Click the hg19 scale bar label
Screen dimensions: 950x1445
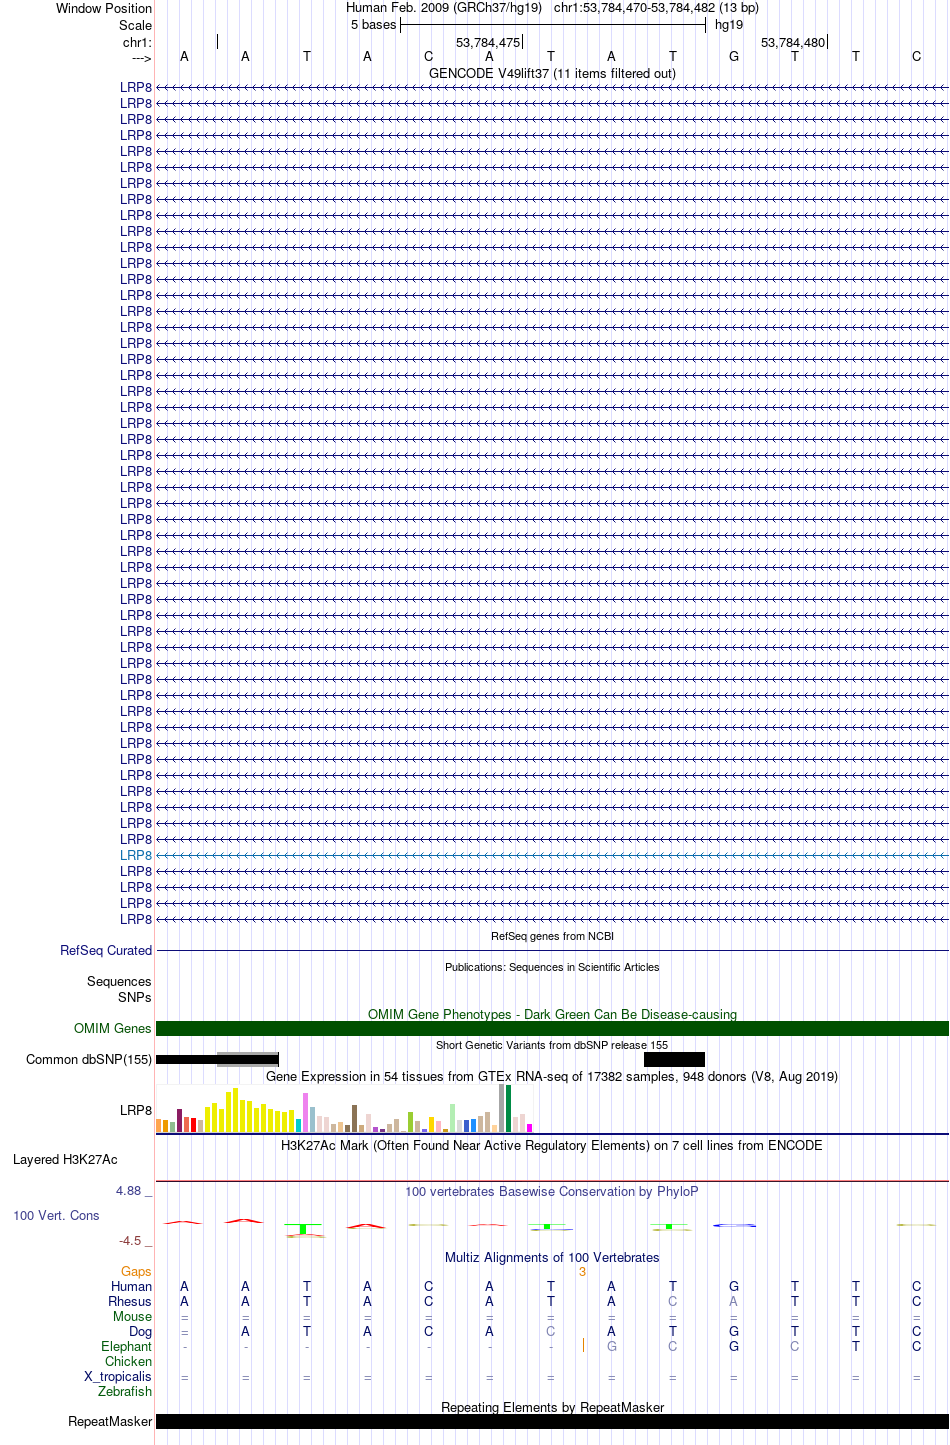pos(729,25)
